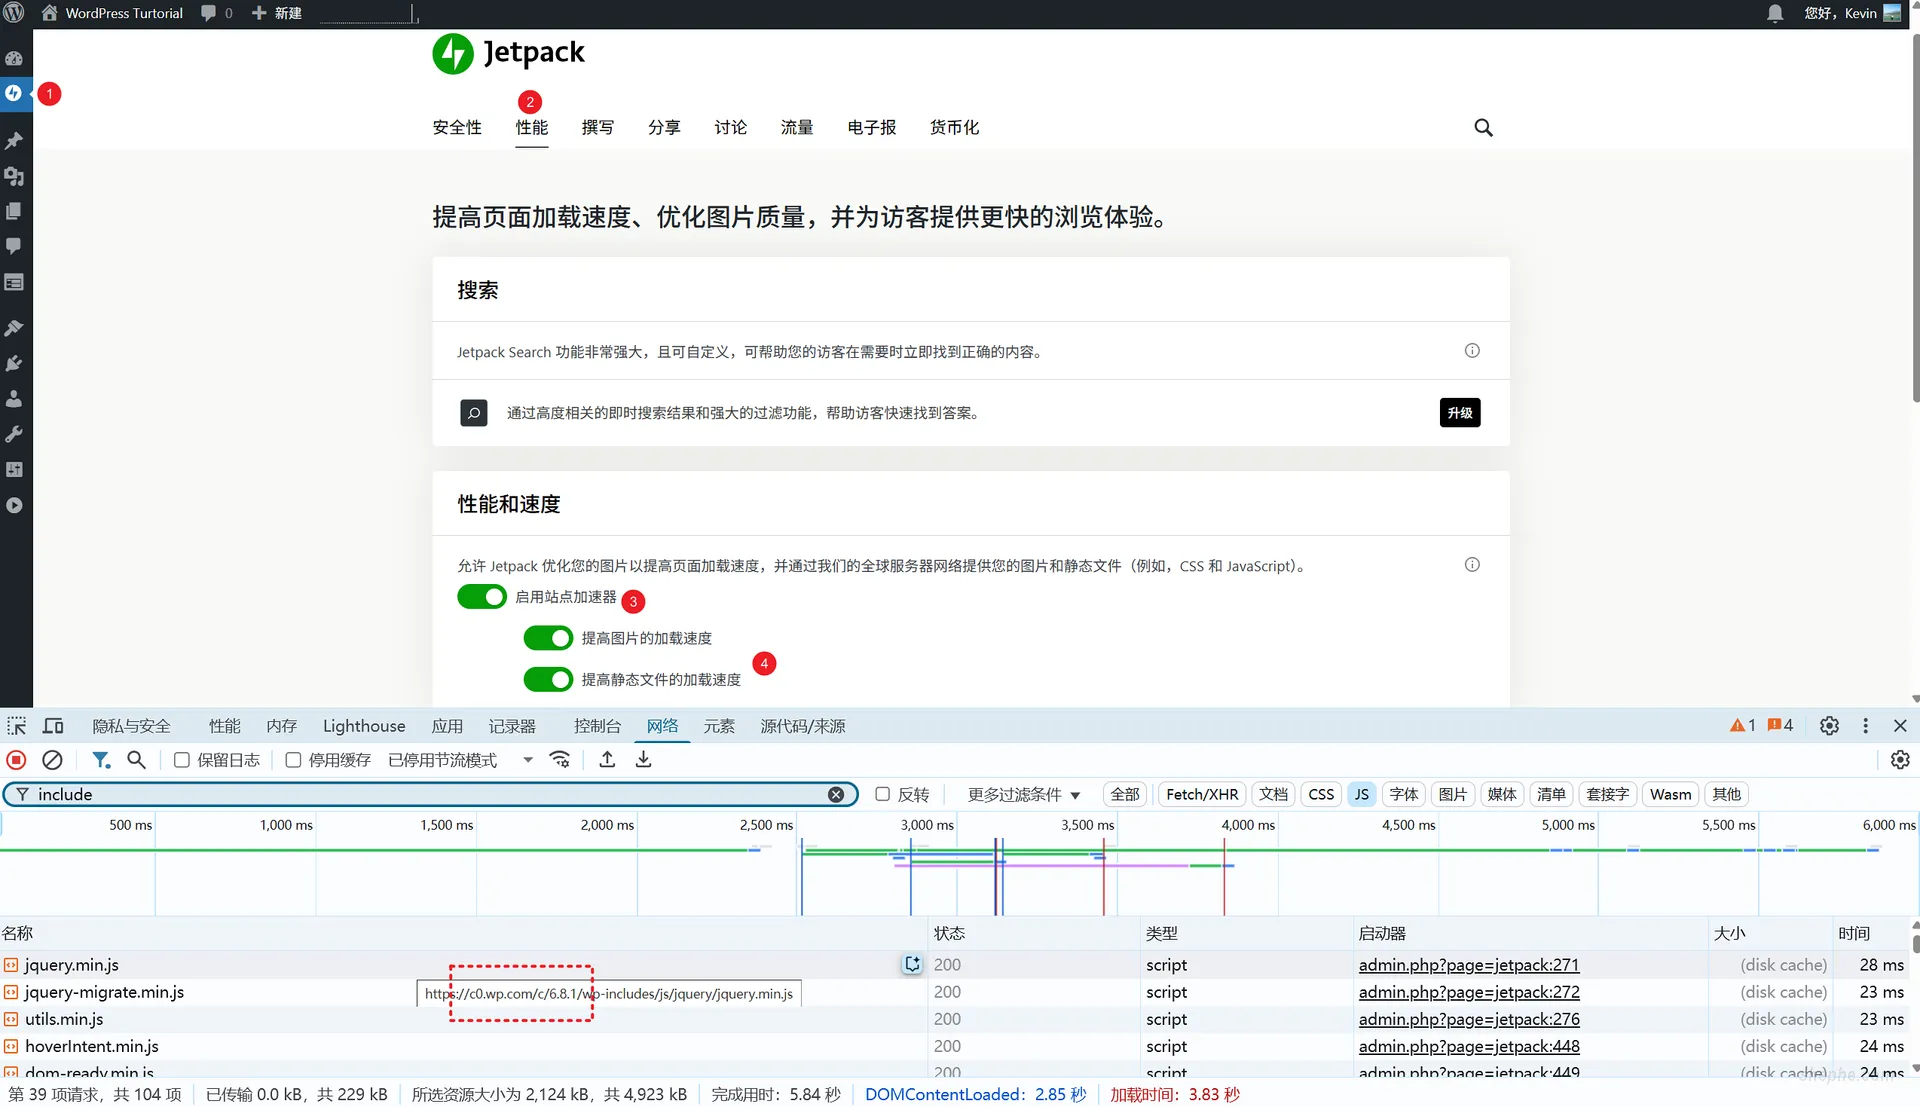
Task: Turn off 提高静态文件的加载速度 toggle
Action: point(547,679)
